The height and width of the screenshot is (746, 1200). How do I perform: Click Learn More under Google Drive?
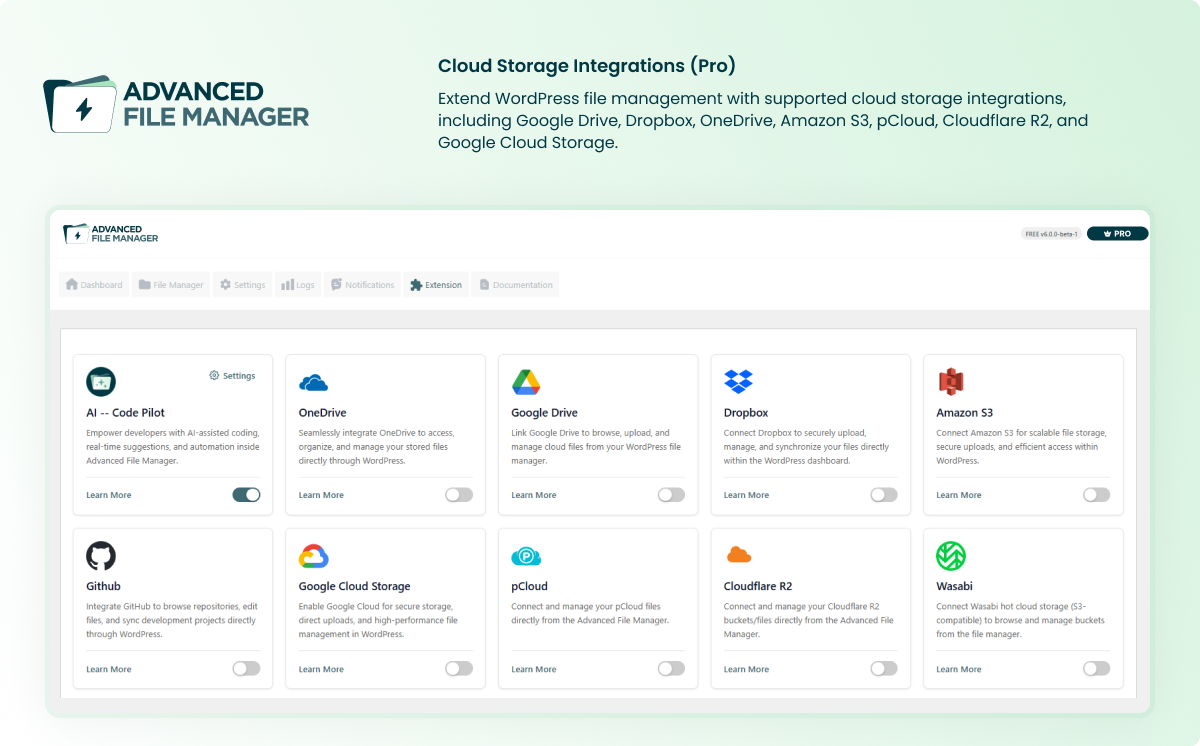click(534, 495)
